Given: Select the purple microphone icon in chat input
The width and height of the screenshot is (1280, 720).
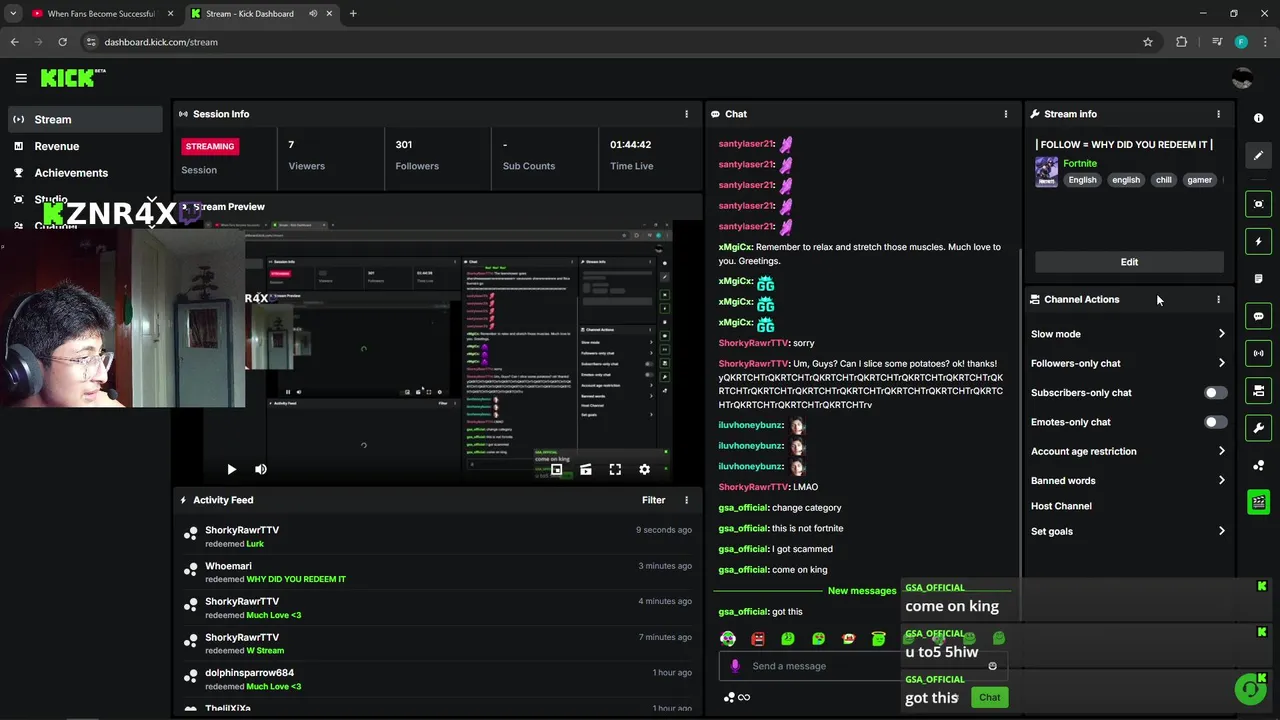Looking at the screenshot, I should point(735,666).
